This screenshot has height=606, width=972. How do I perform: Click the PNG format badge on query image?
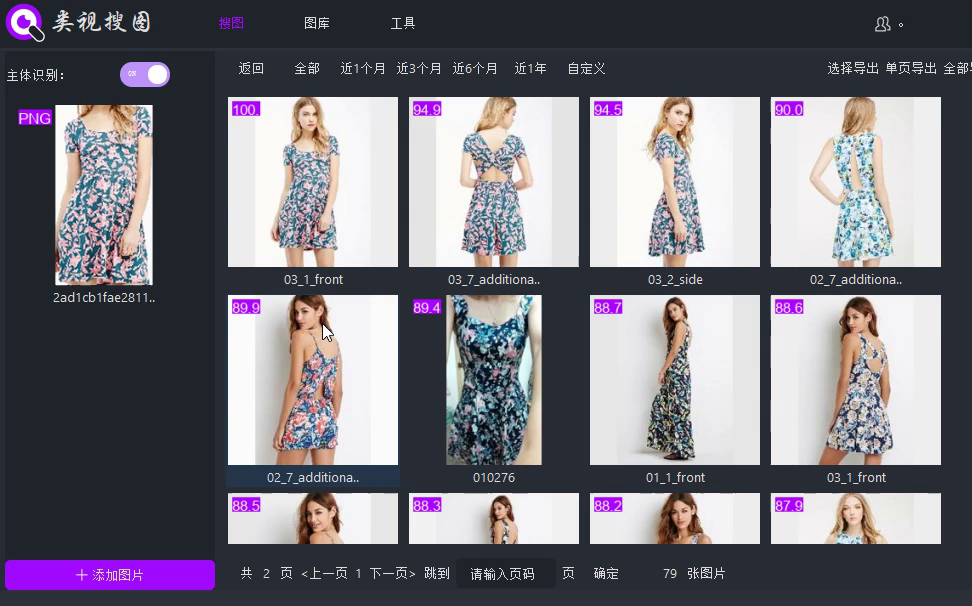pos(35,118)
